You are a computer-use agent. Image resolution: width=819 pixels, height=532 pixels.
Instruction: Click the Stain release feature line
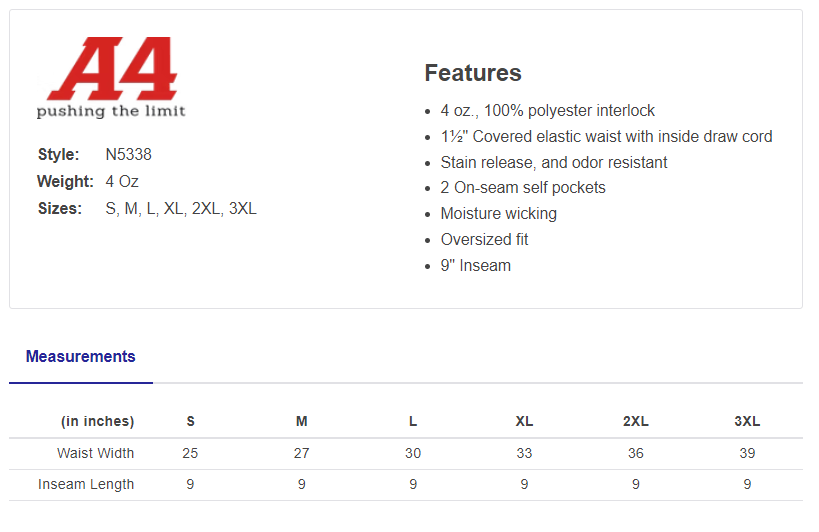[554, 163]
